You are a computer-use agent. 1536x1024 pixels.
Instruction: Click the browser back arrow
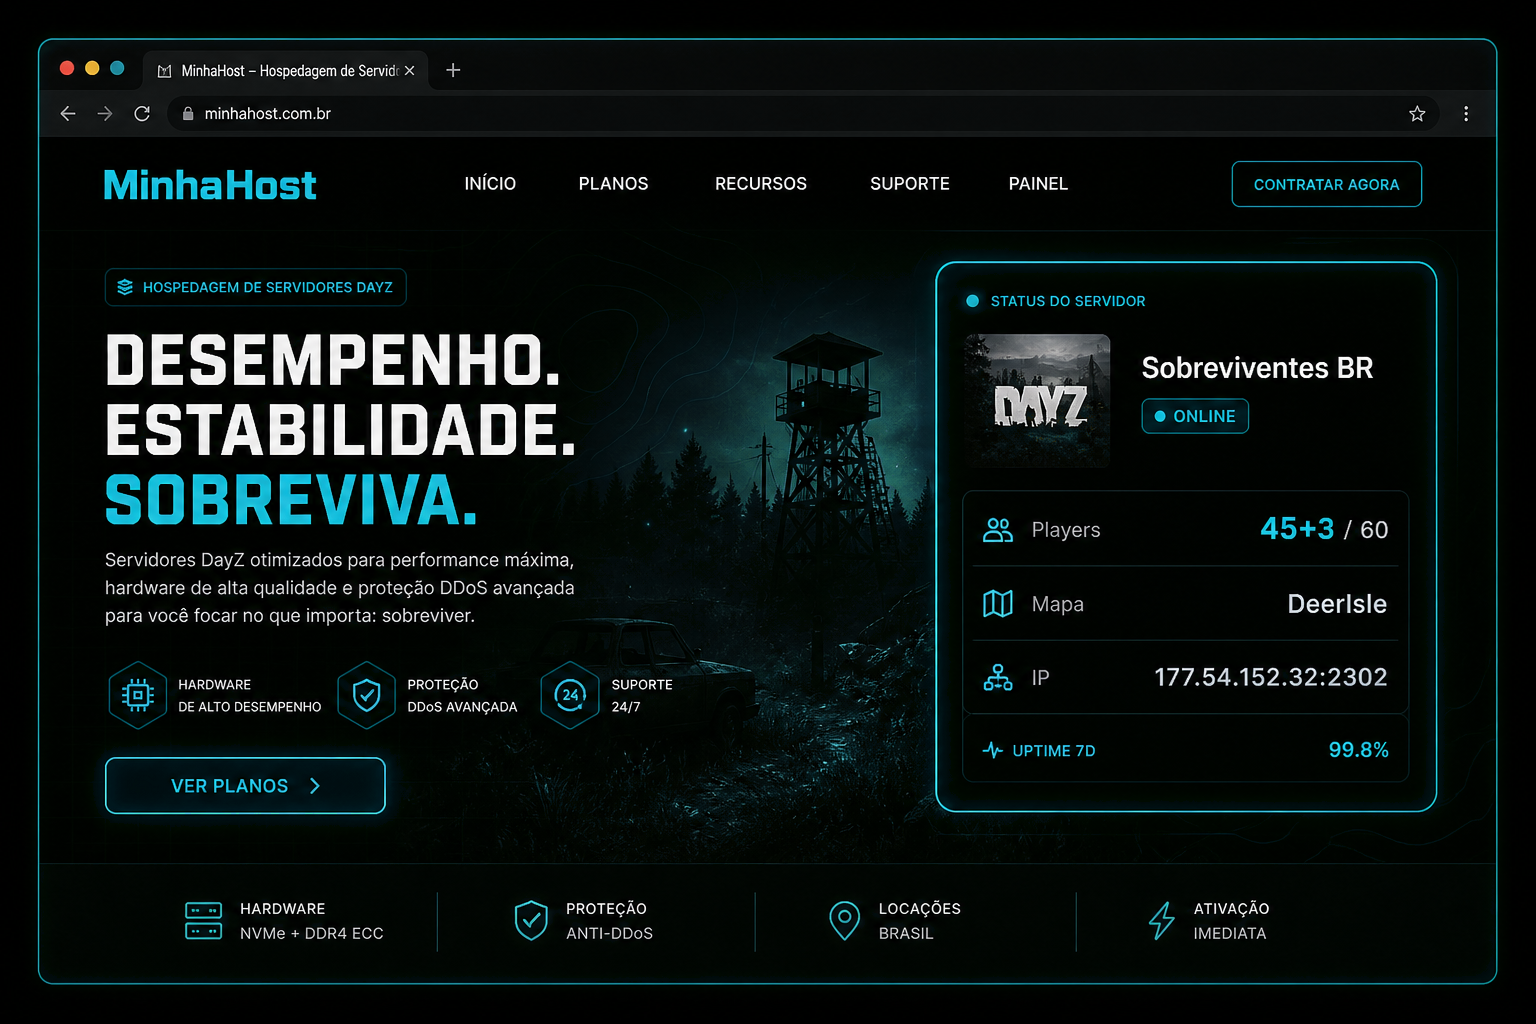tap(68, 114)
